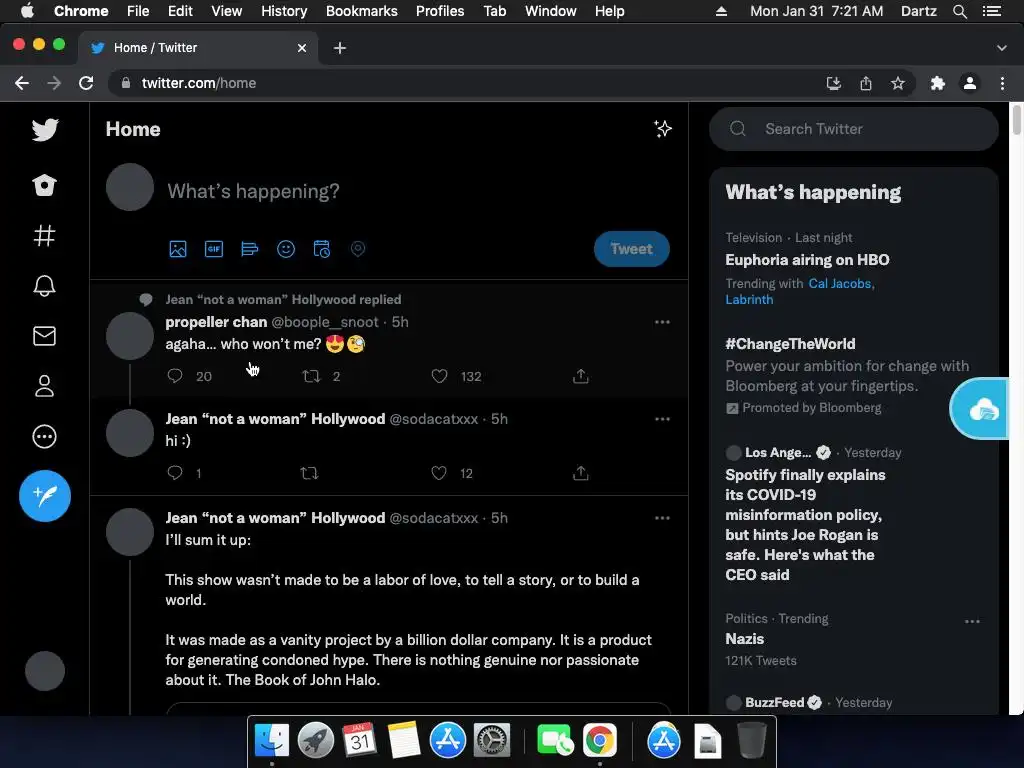Bookmark this page with star icon
1024x768 pixels.
coord(898,83)
